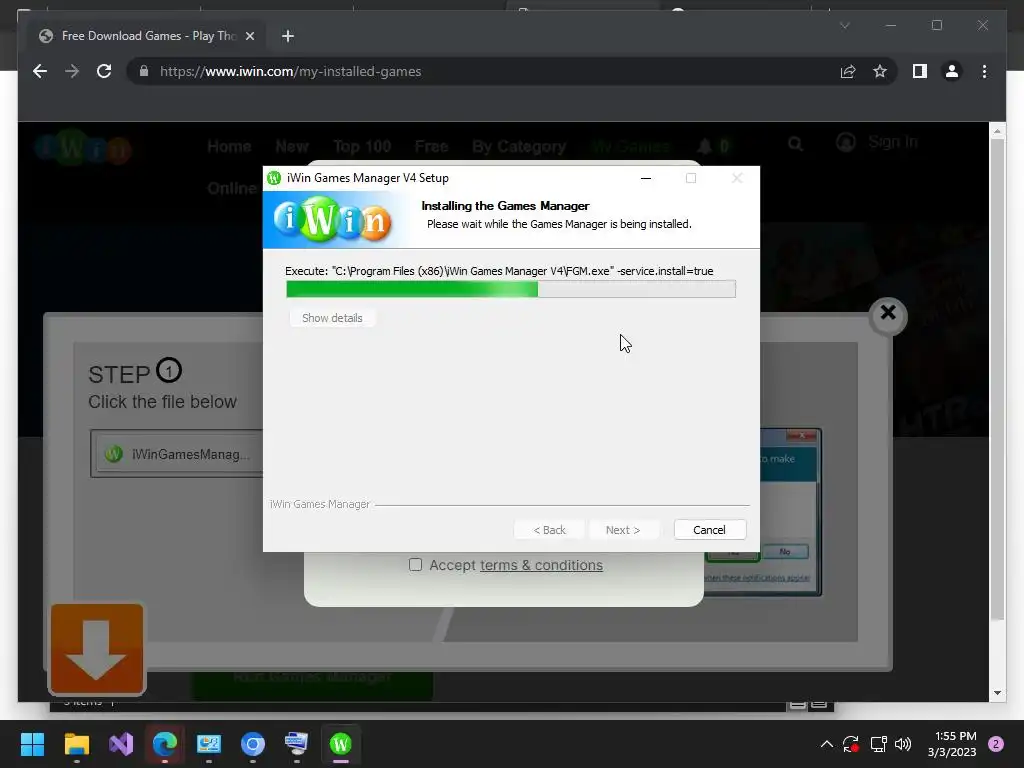Open Visual Studio from taskbar

[x=121, y=744]
